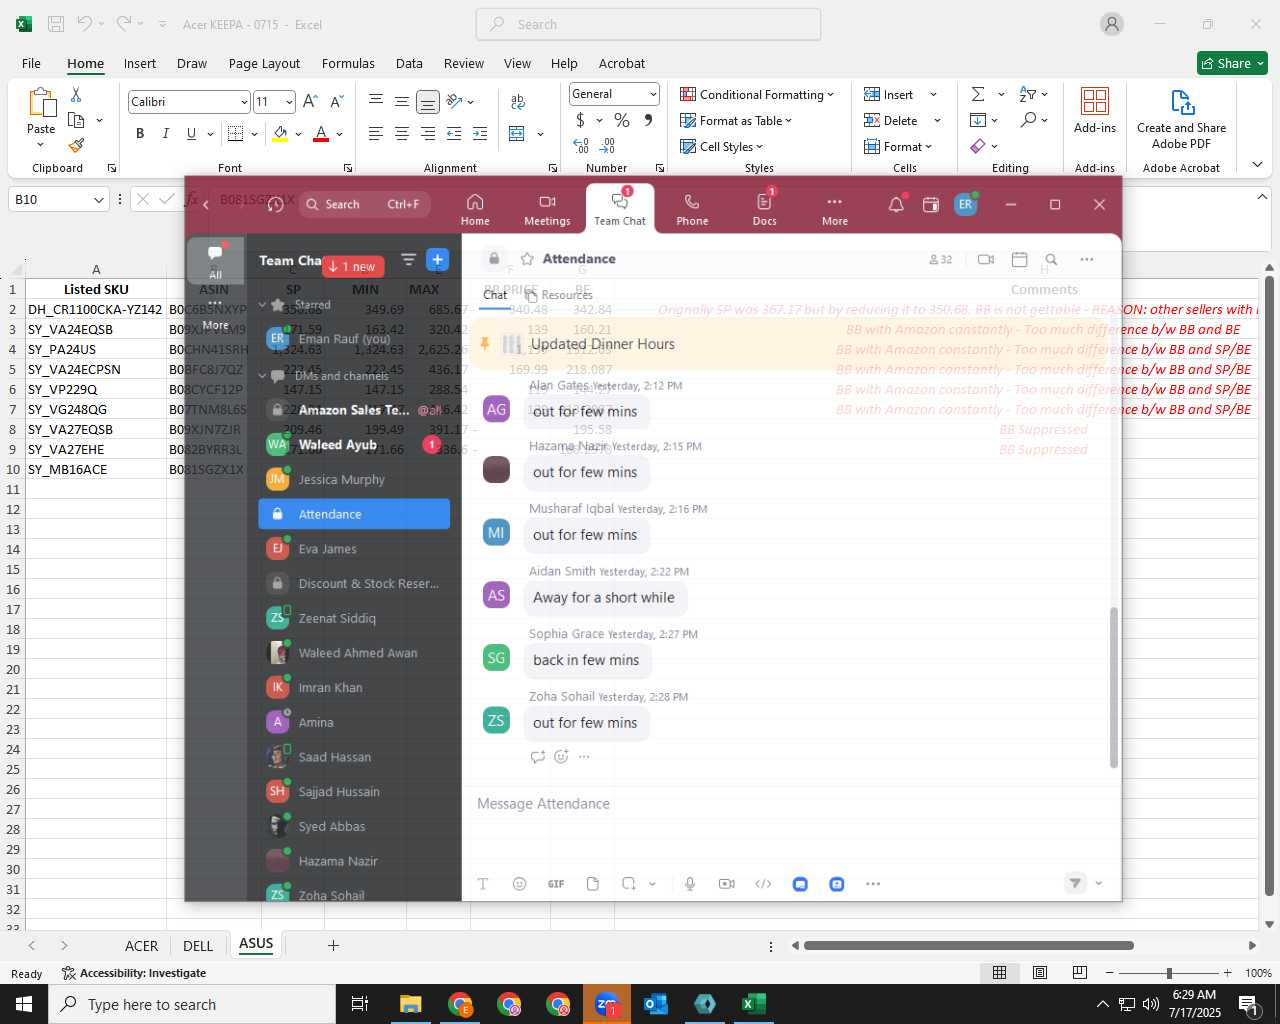Increase font size with the larger A icon
Screen dimensions: 1280x1024
coord(310,102)
